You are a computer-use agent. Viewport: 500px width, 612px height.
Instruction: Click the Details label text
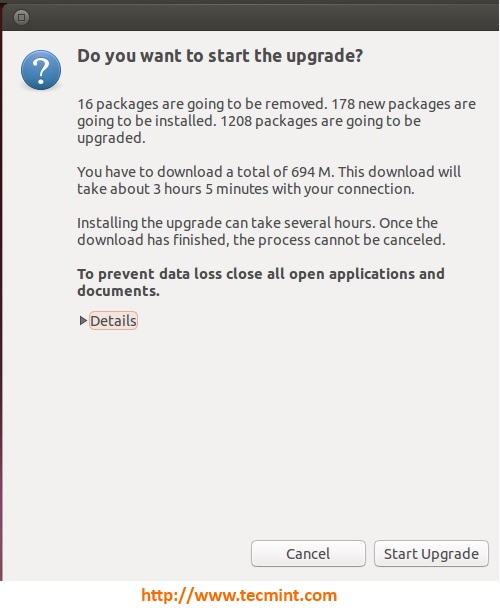(x=113, y=321)
